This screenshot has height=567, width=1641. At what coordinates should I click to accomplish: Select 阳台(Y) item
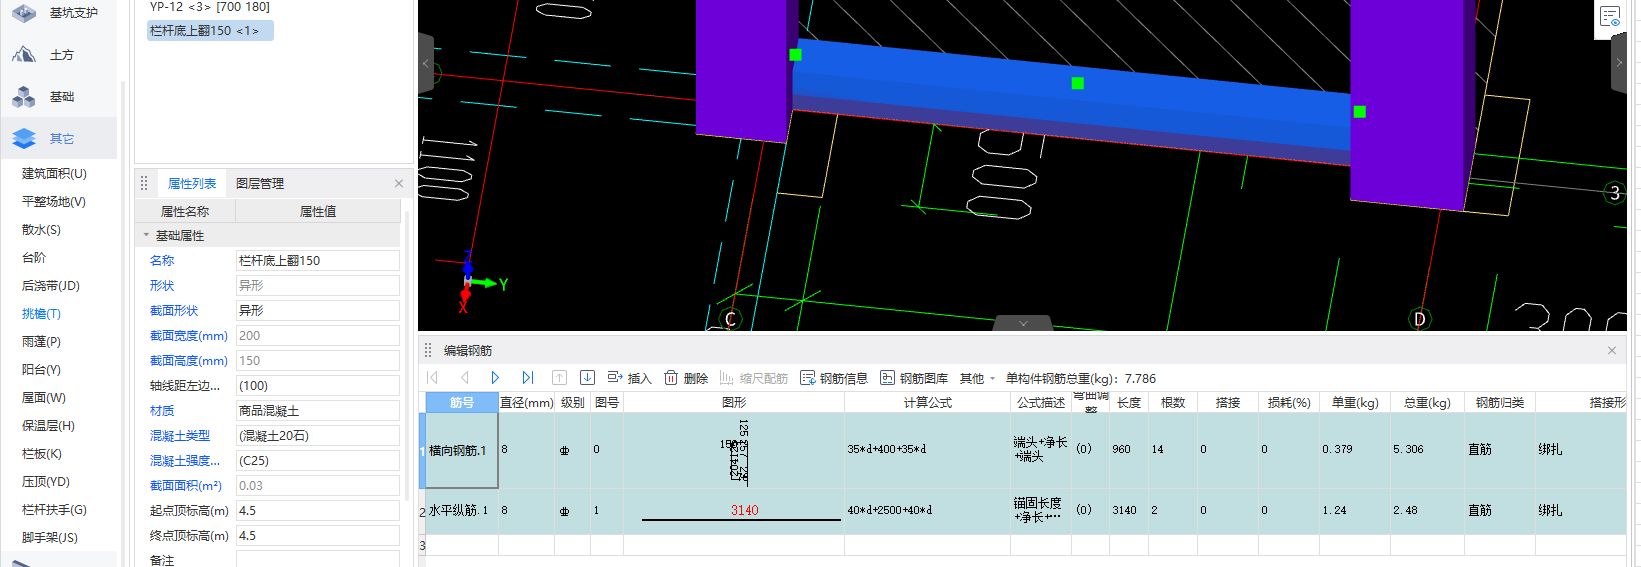point(41,369)
